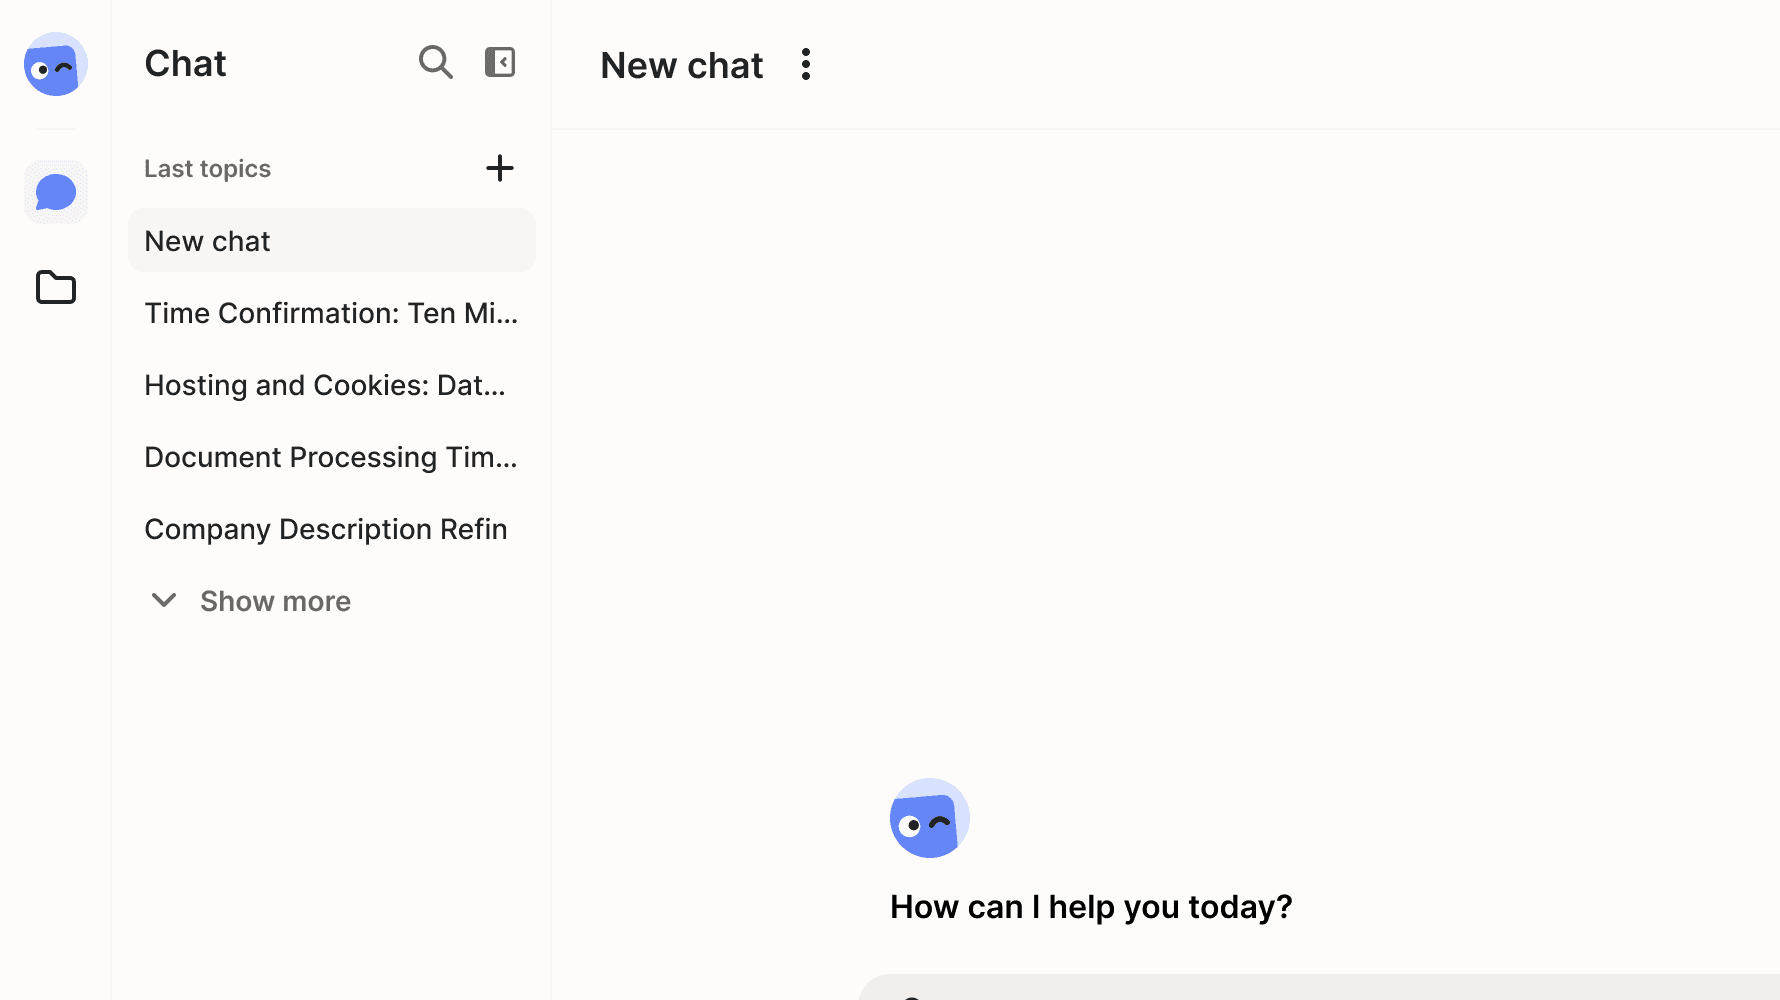This screenshot has width=1780, height=1000.
Task: Select the chat bubble icon in the sidebar
Action: click(55, 191)
